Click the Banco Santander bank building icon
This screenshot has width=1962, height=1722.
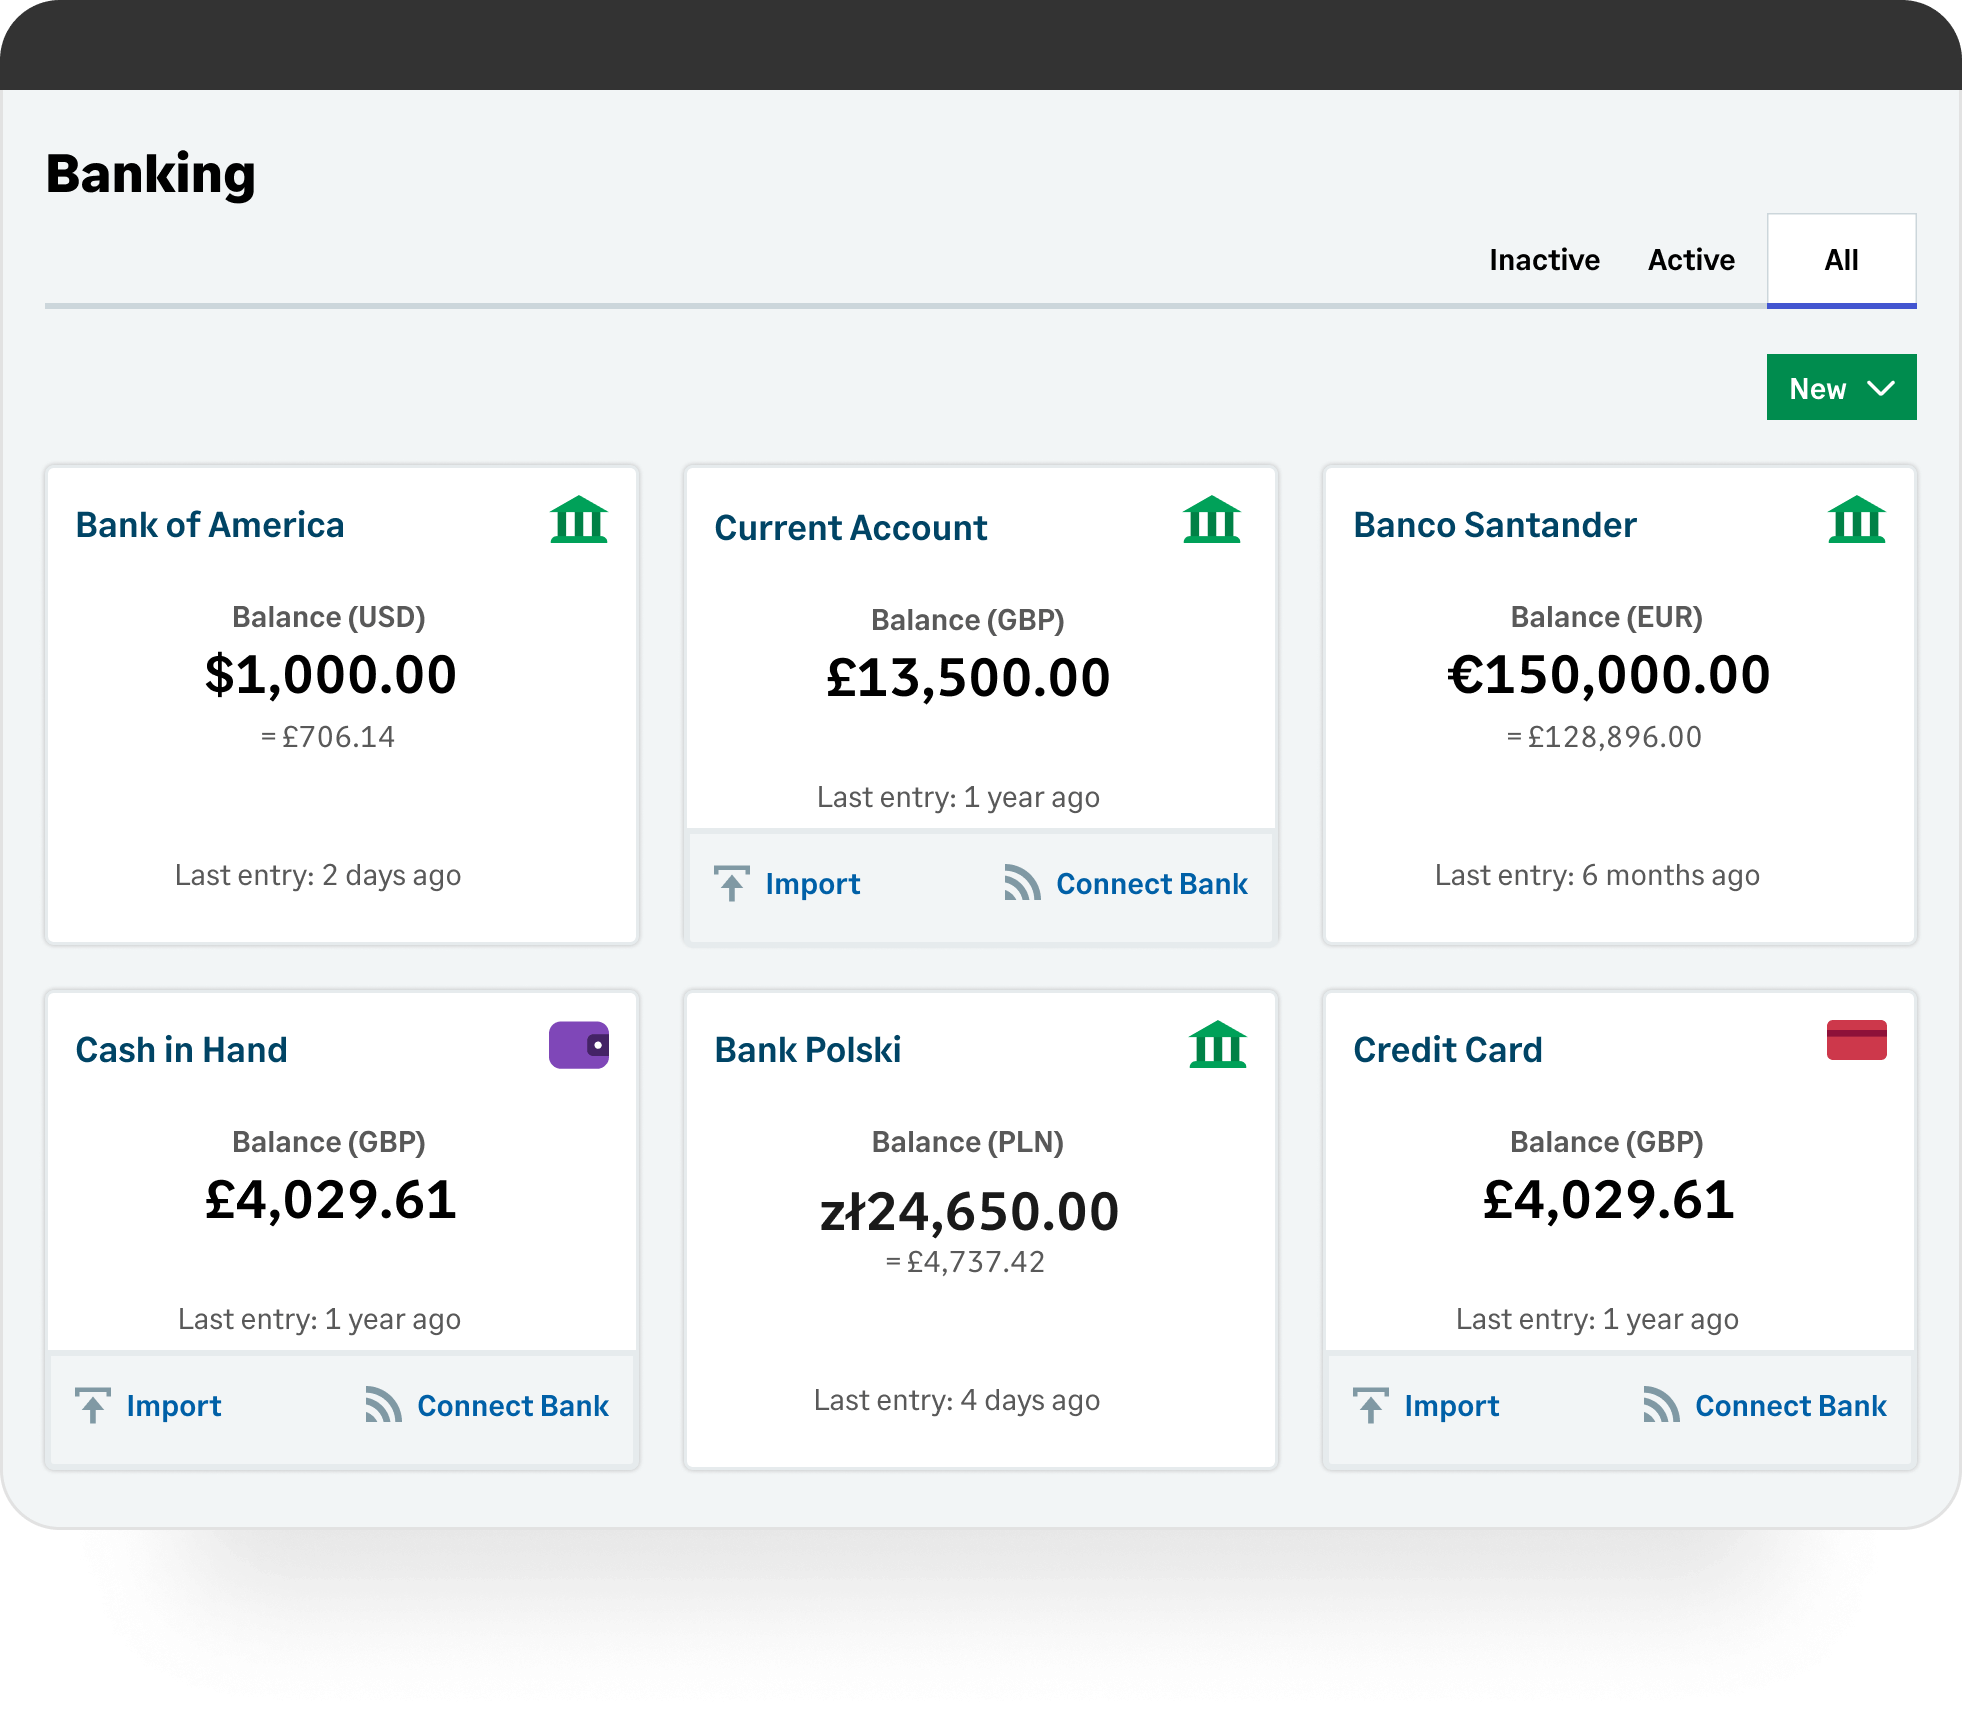[1856, 520]
